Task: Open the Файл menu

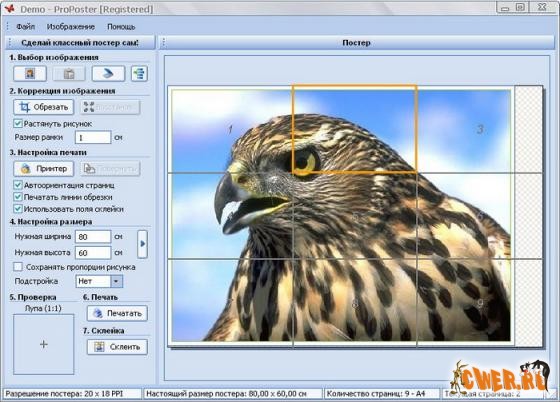Action: click(x=25, y=27)
